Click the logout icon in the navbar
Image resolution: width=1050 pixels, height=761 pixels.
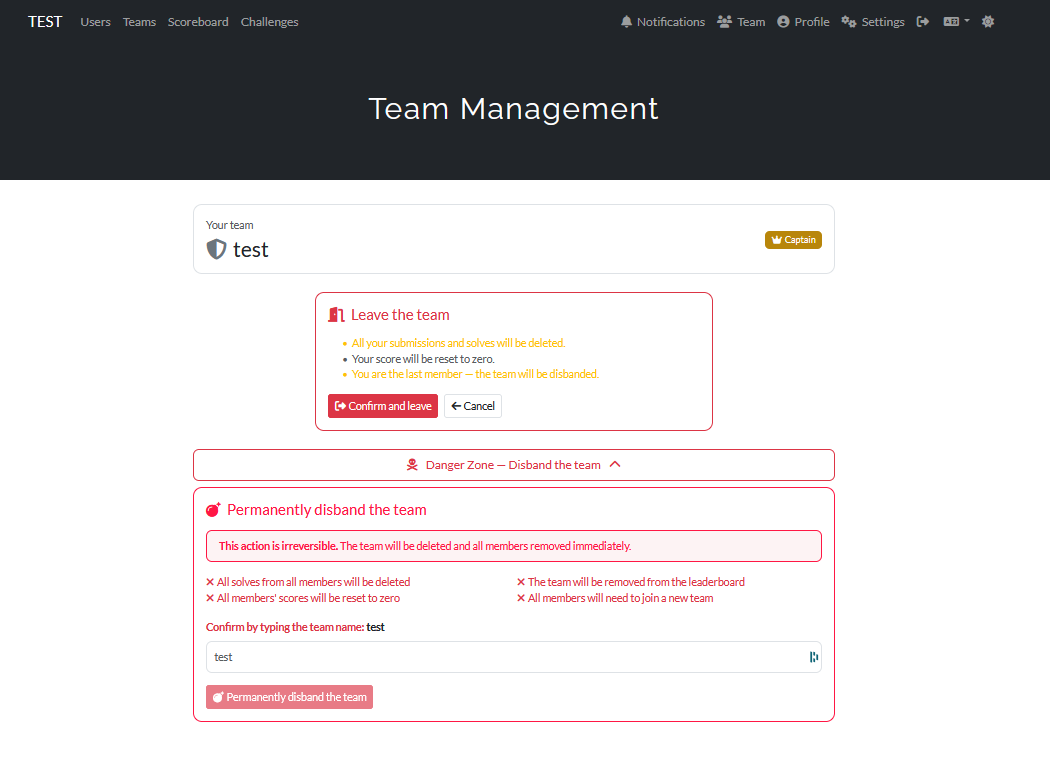click(x=923, y=22)
